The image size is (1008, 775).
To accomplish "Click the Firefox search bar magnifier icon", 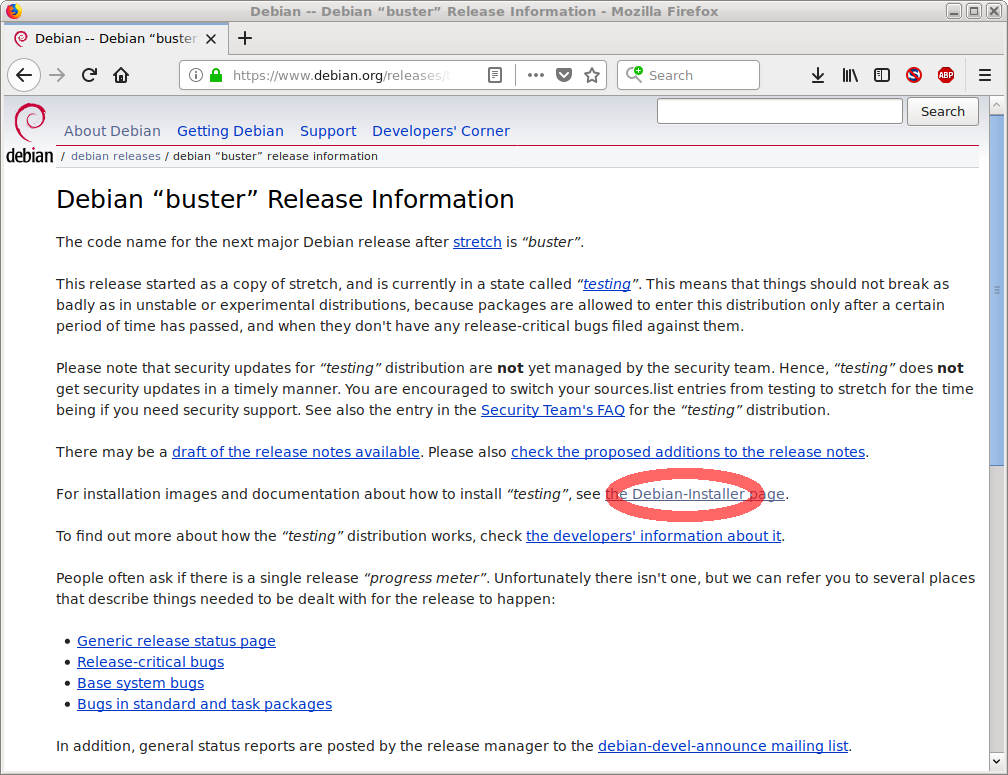I will pyautogui.click(x=634, y=75).
